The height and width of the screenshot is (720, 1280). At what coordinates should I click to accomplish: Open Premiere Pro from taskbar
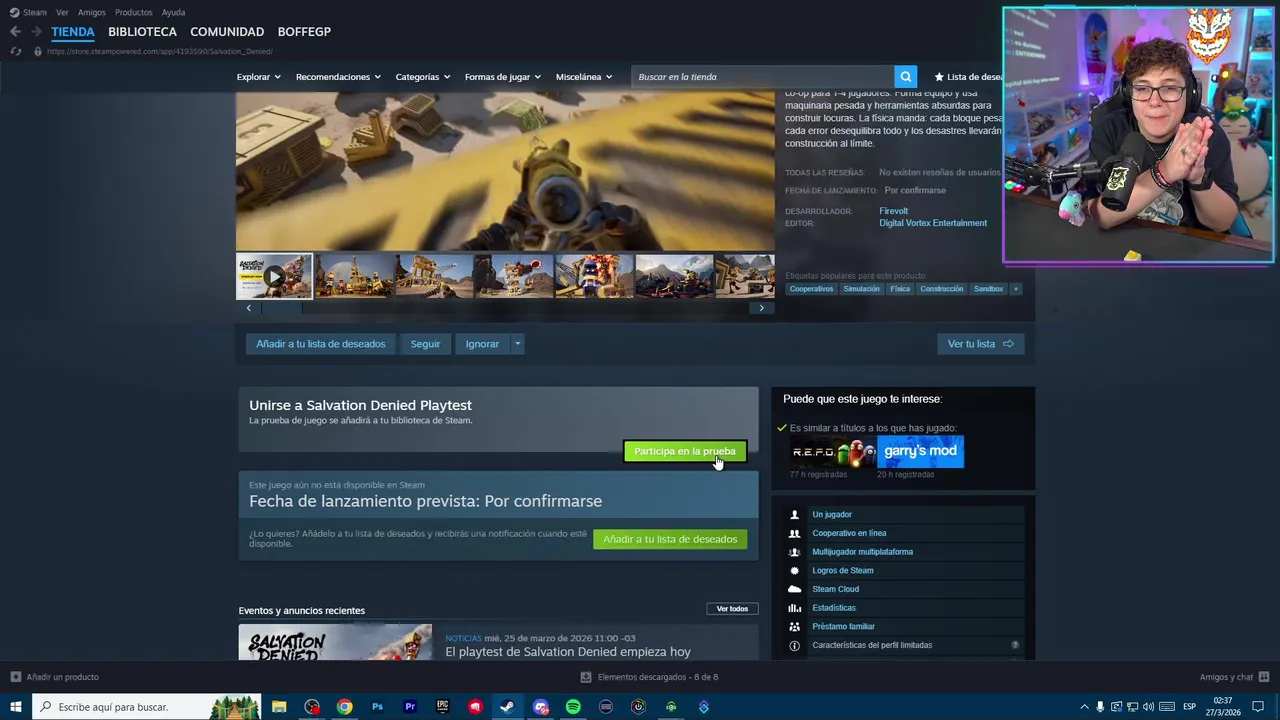410,707
